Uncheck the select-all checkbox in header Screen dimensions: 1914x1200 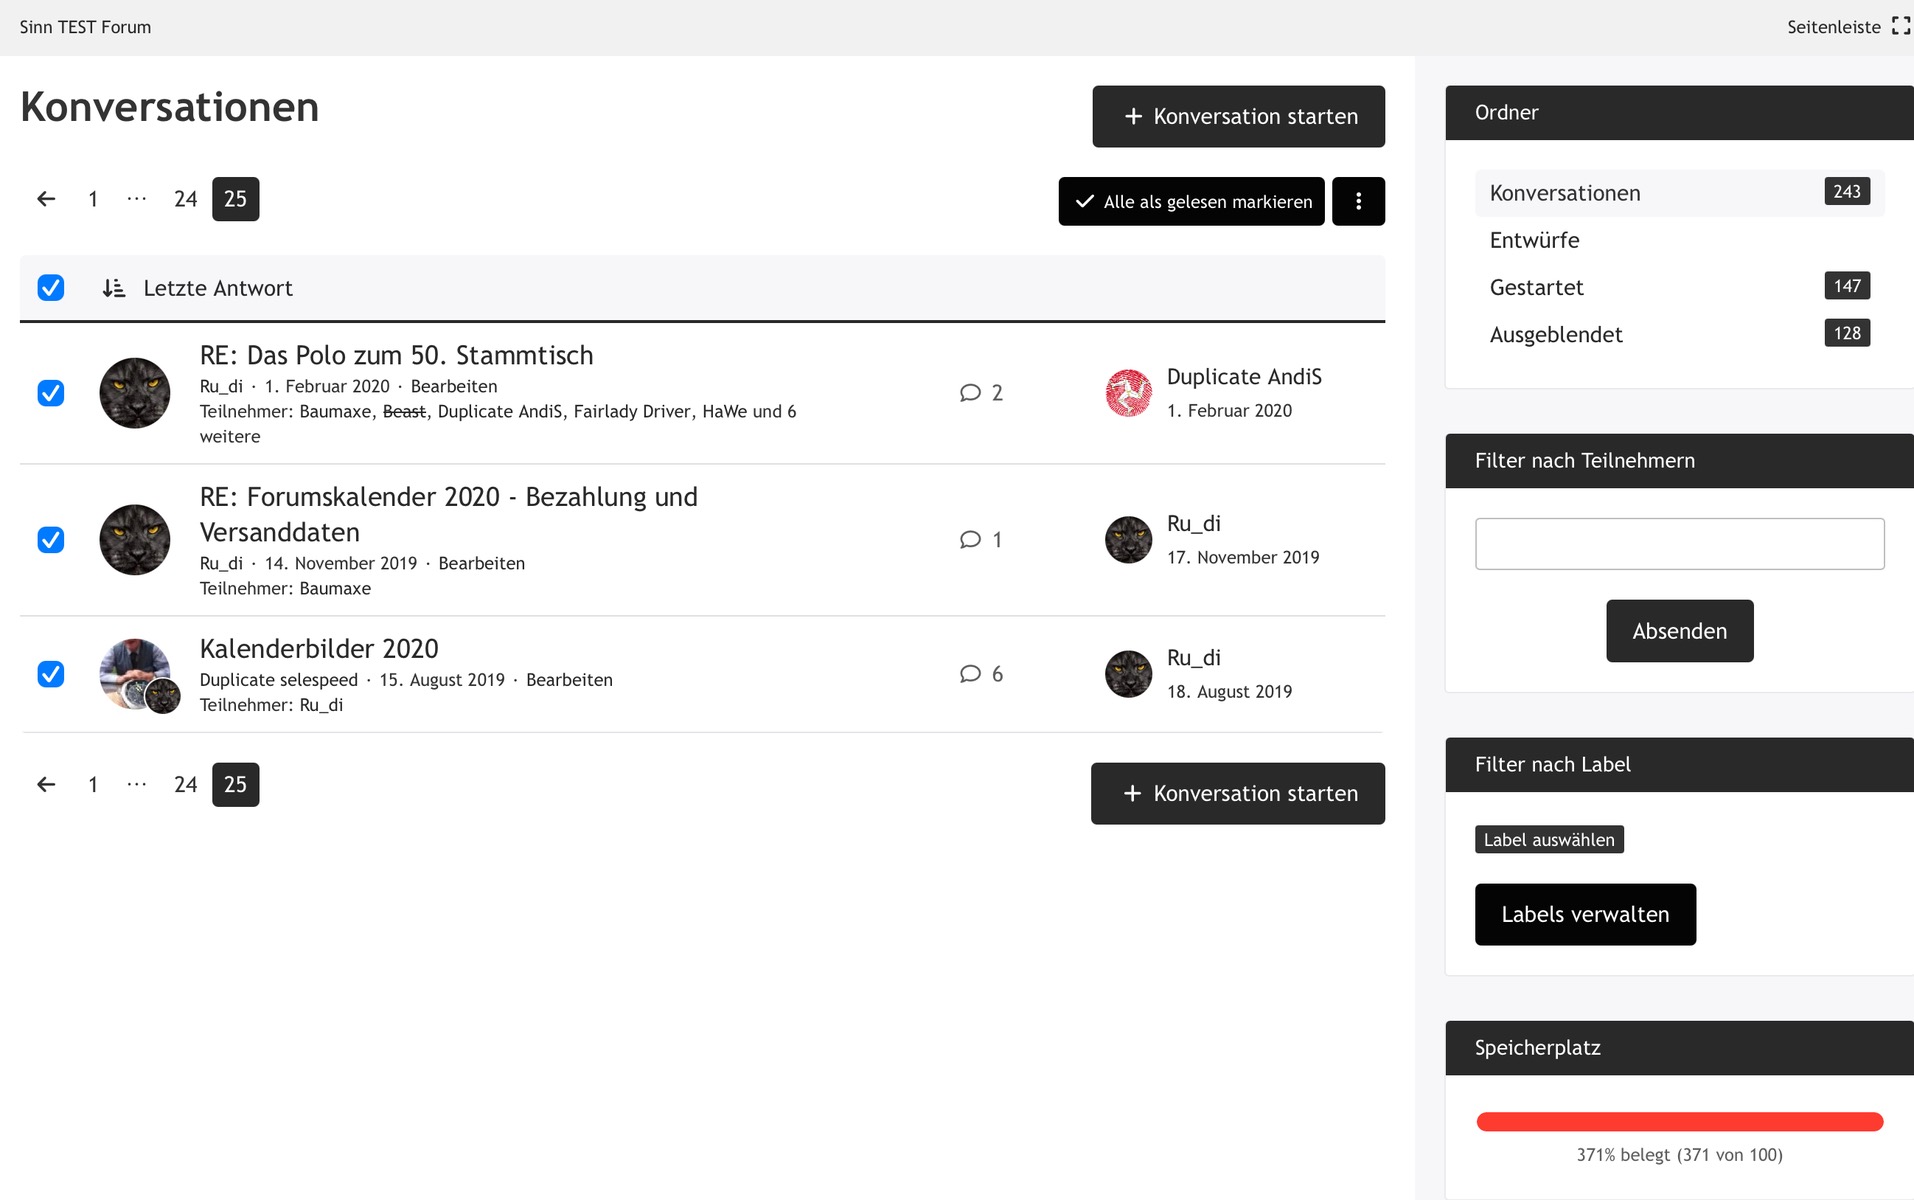[x=51, y=288]
